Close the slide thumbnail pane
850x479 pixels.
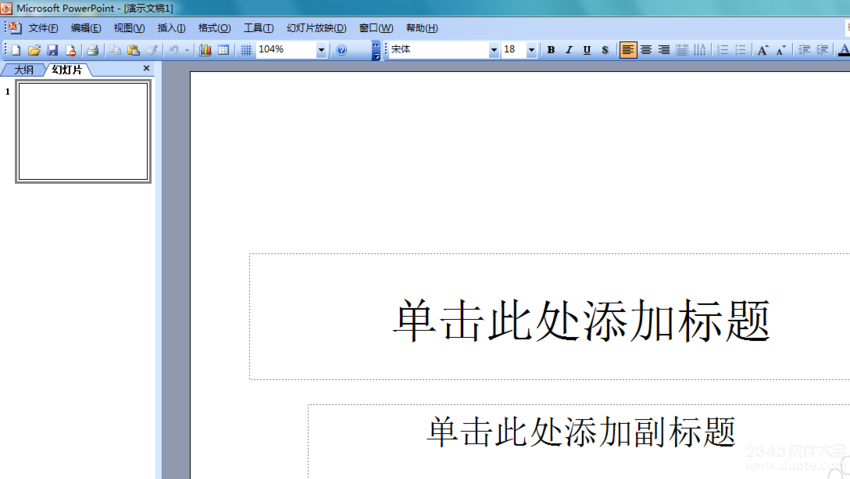tap(146, 68)
